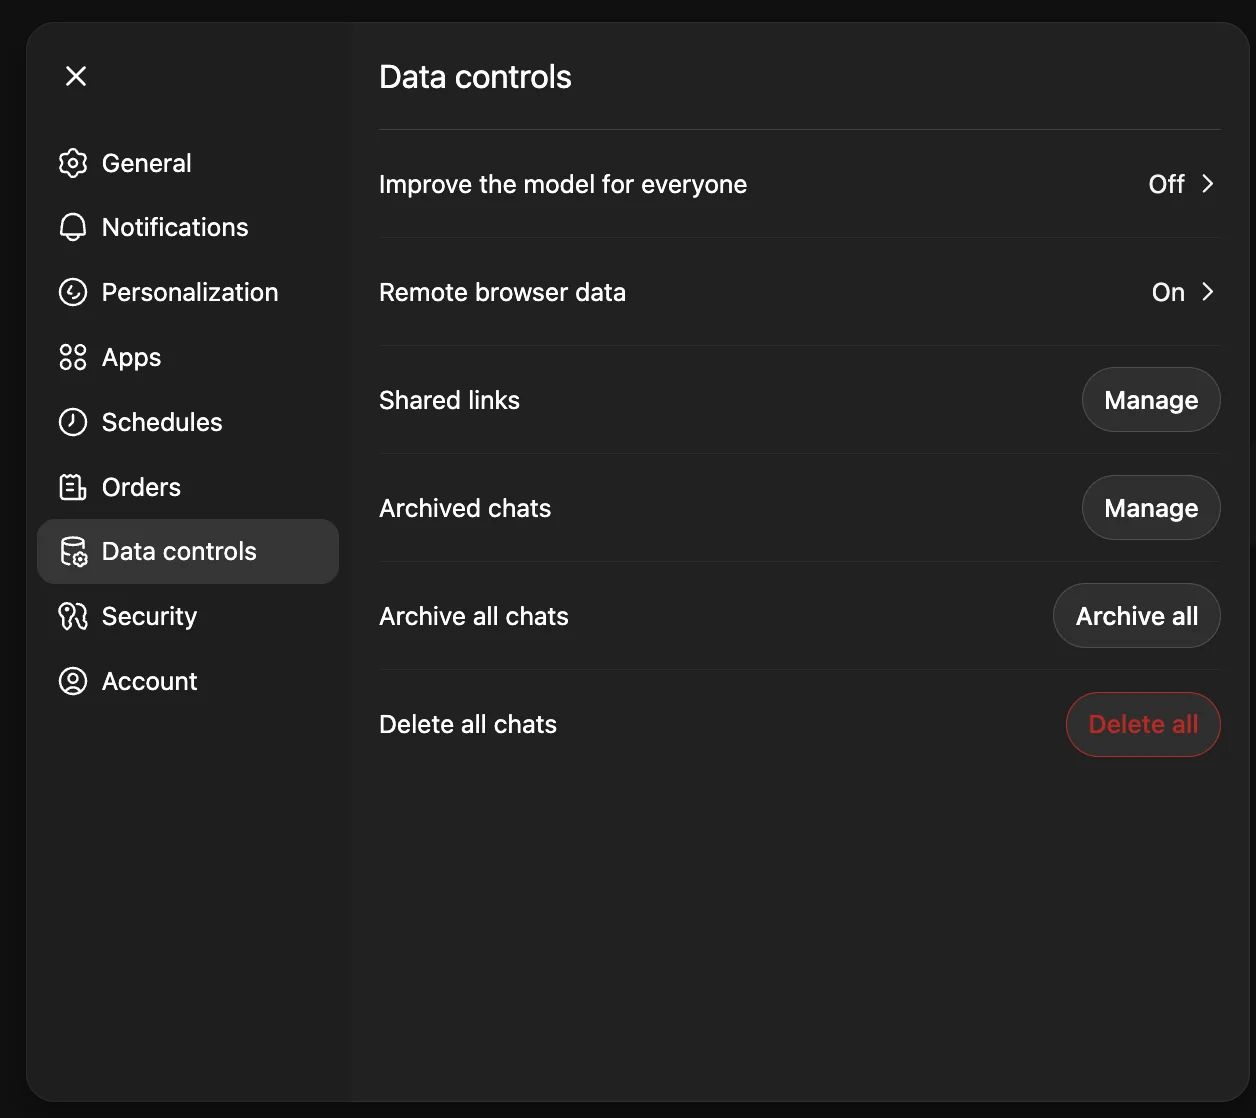Click the 'Improve the model for everyone' label
This screenshot has width=1256, height=1118.
point(563,184)
